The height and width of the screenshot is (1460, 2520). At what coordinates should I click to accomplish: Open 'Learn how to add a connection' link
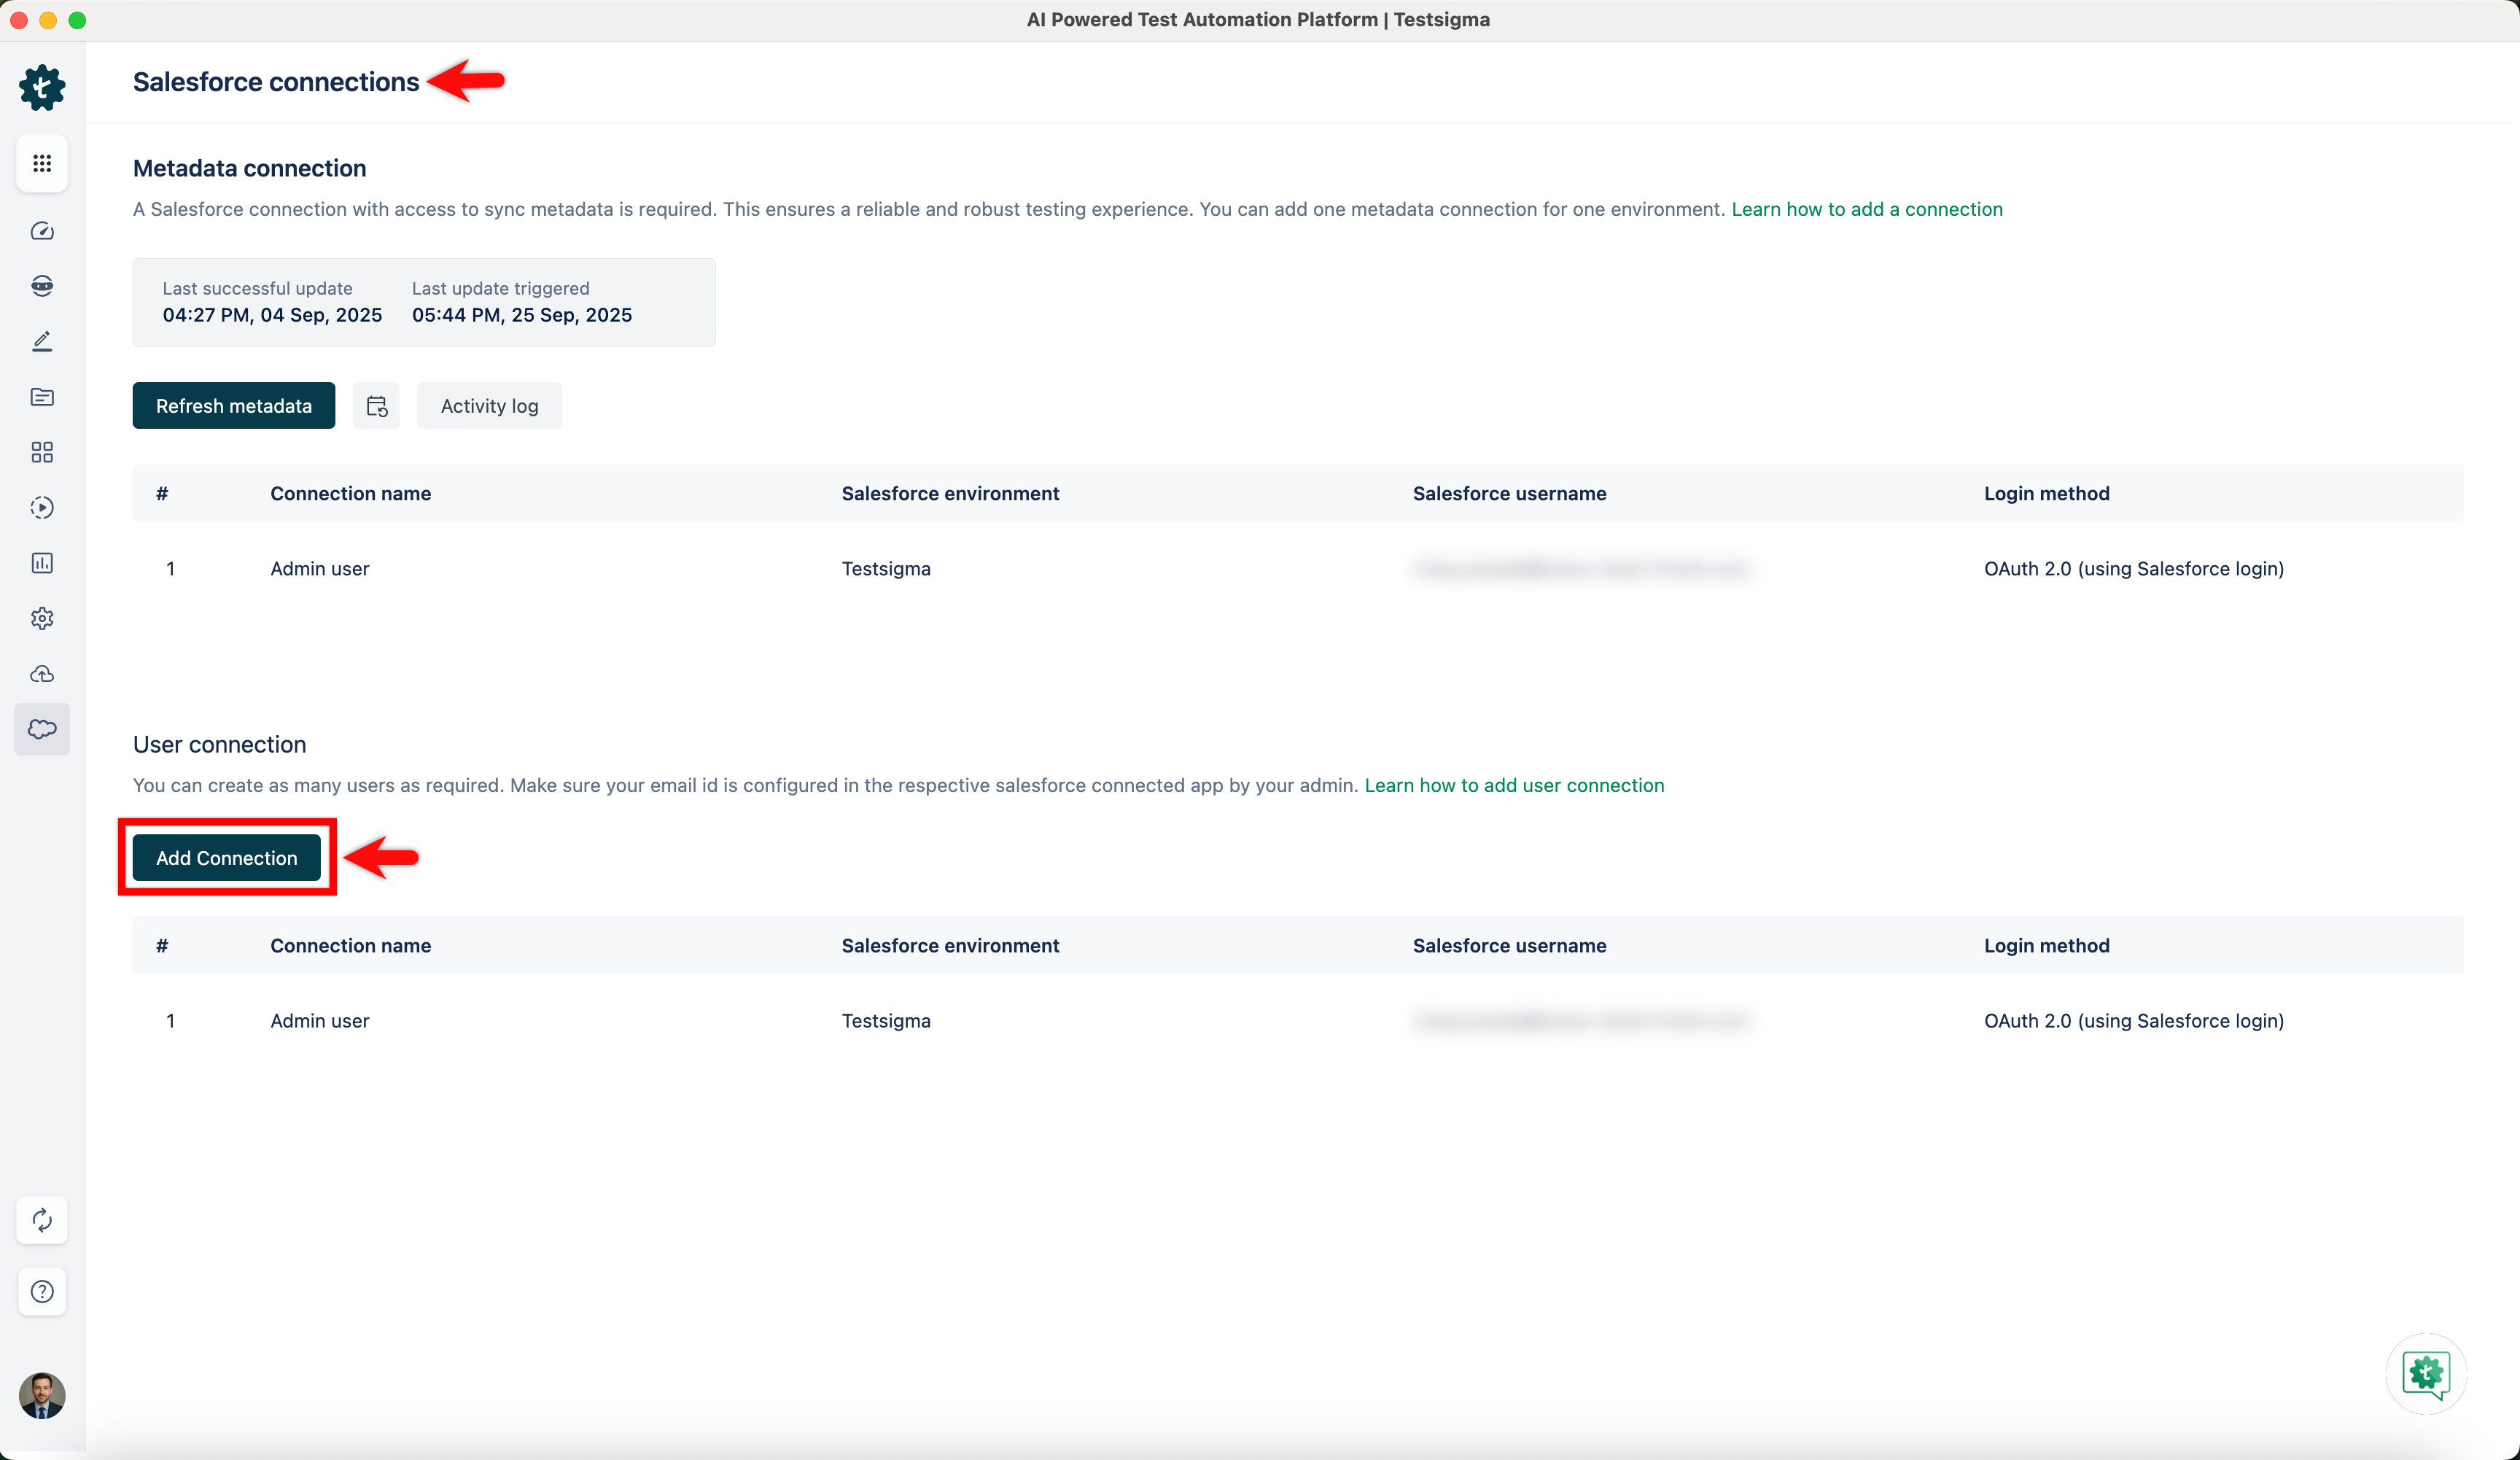(1866, 209)
